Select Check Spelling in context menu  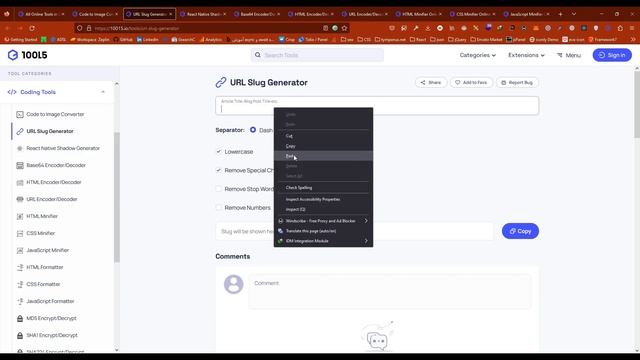tap(323, 188)
